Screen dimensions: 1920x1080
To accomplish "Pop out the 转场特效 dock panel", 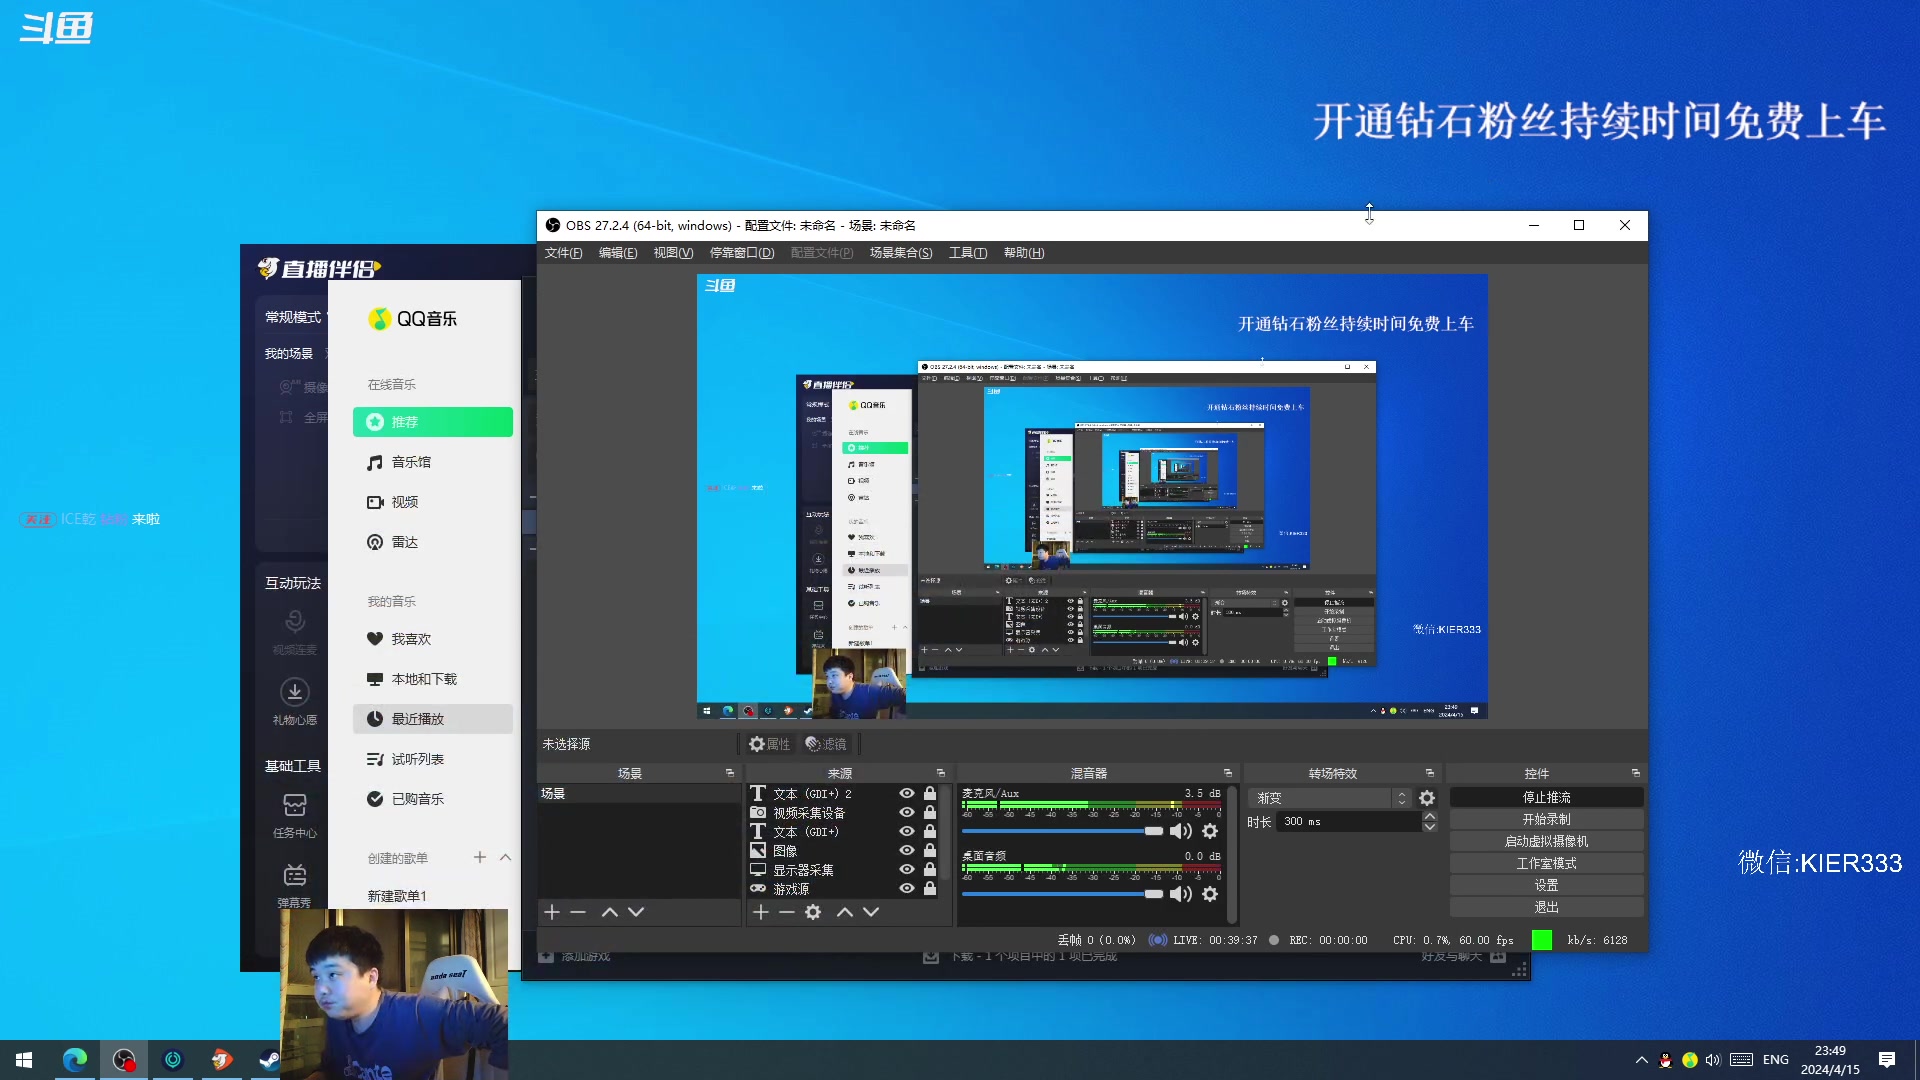I will pyautogui.click(x=1429, y=773).
